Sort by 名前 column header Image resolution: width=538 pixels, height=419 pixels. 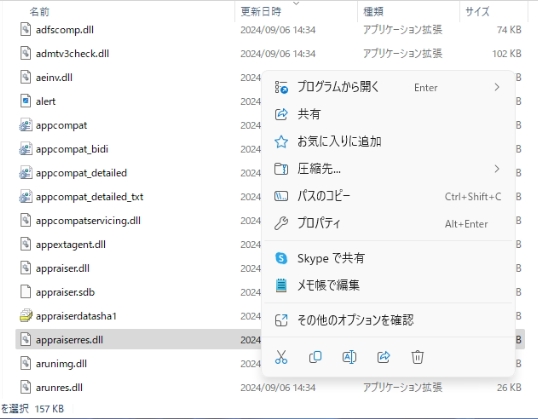(x=39, y=12)
